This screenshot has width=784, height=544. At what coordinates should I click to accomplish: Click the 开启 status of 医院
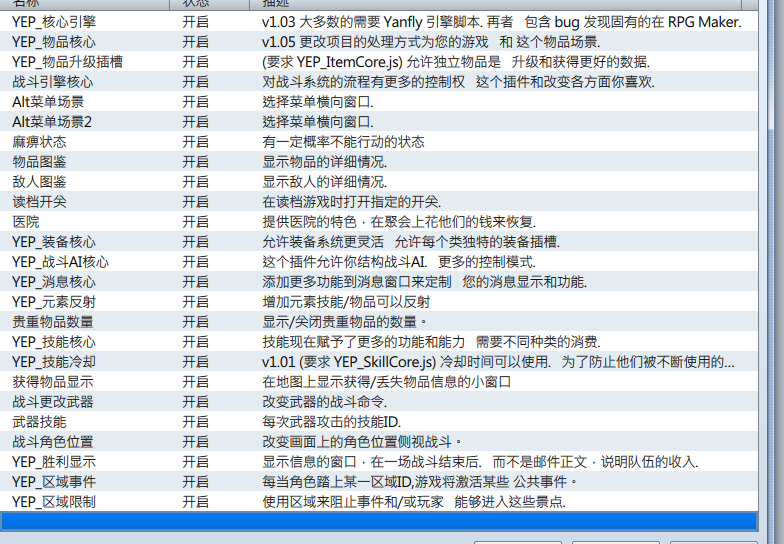[196, 222]
